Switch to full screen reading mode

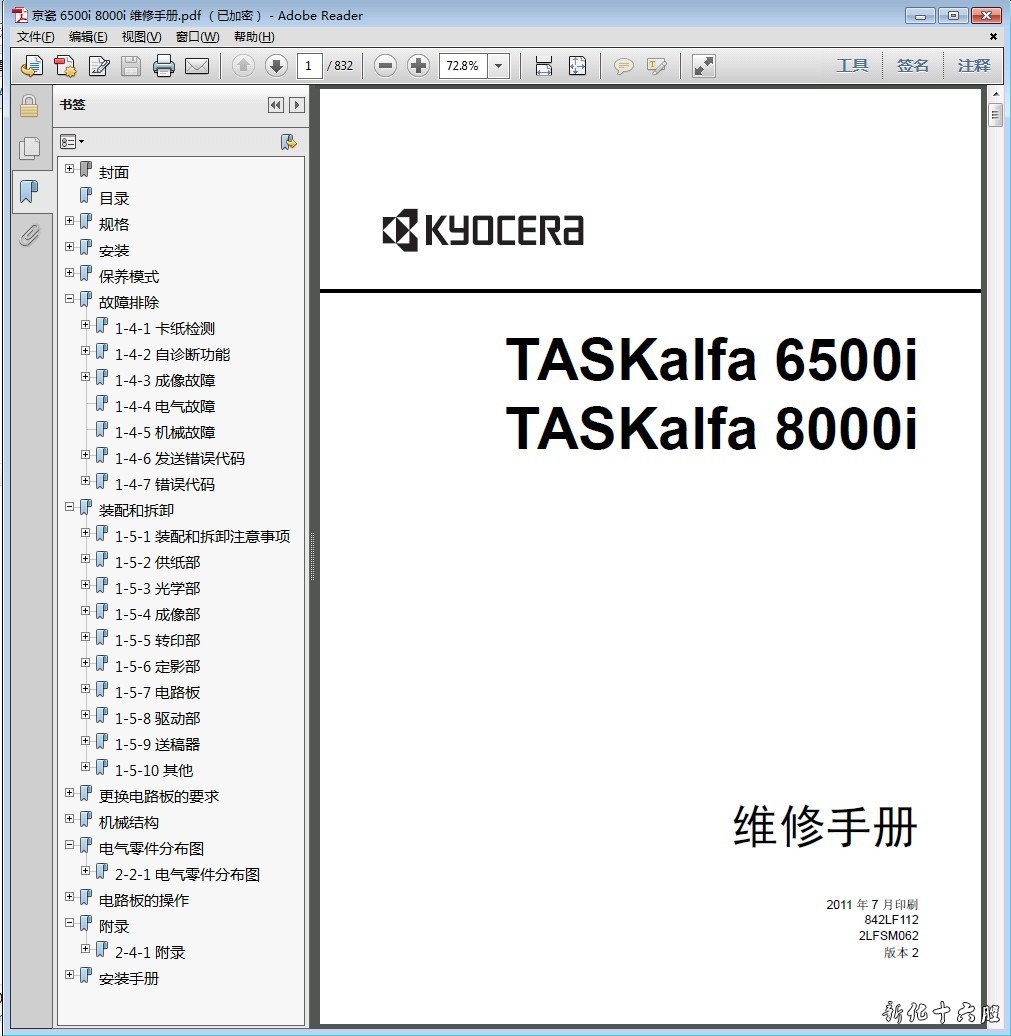704,66
